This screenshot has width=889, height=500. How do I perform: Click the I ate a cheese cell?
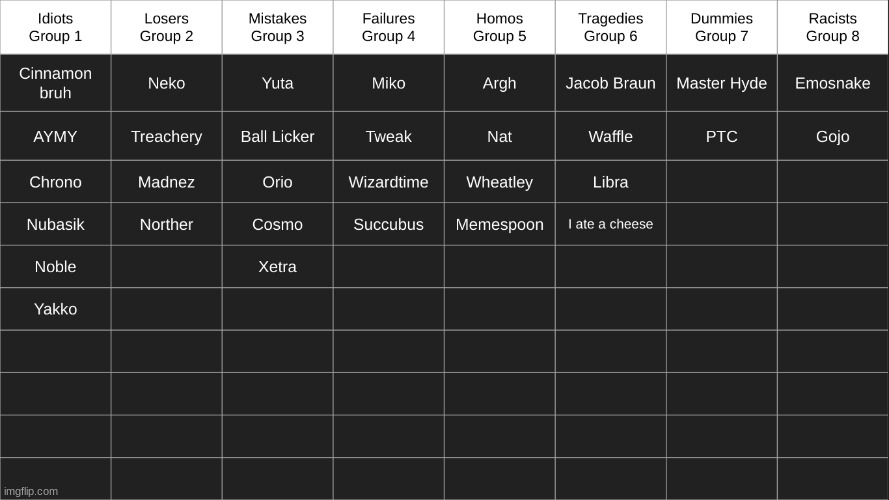[611, 224]
